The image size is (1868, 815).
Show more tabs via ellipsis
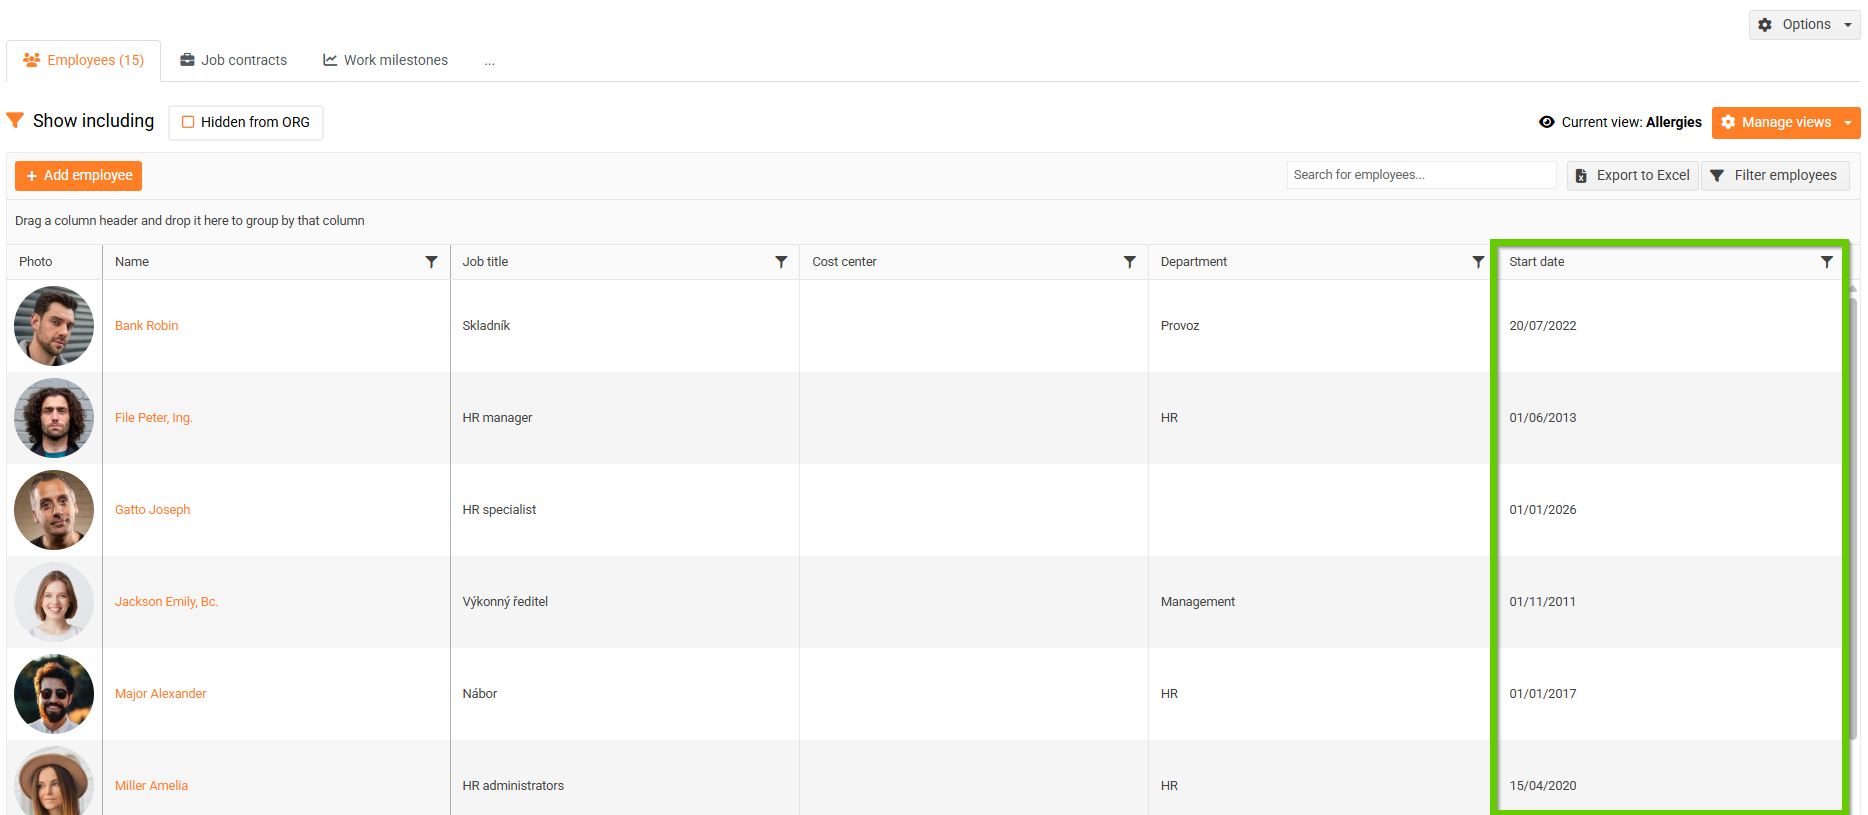point(489,61)
